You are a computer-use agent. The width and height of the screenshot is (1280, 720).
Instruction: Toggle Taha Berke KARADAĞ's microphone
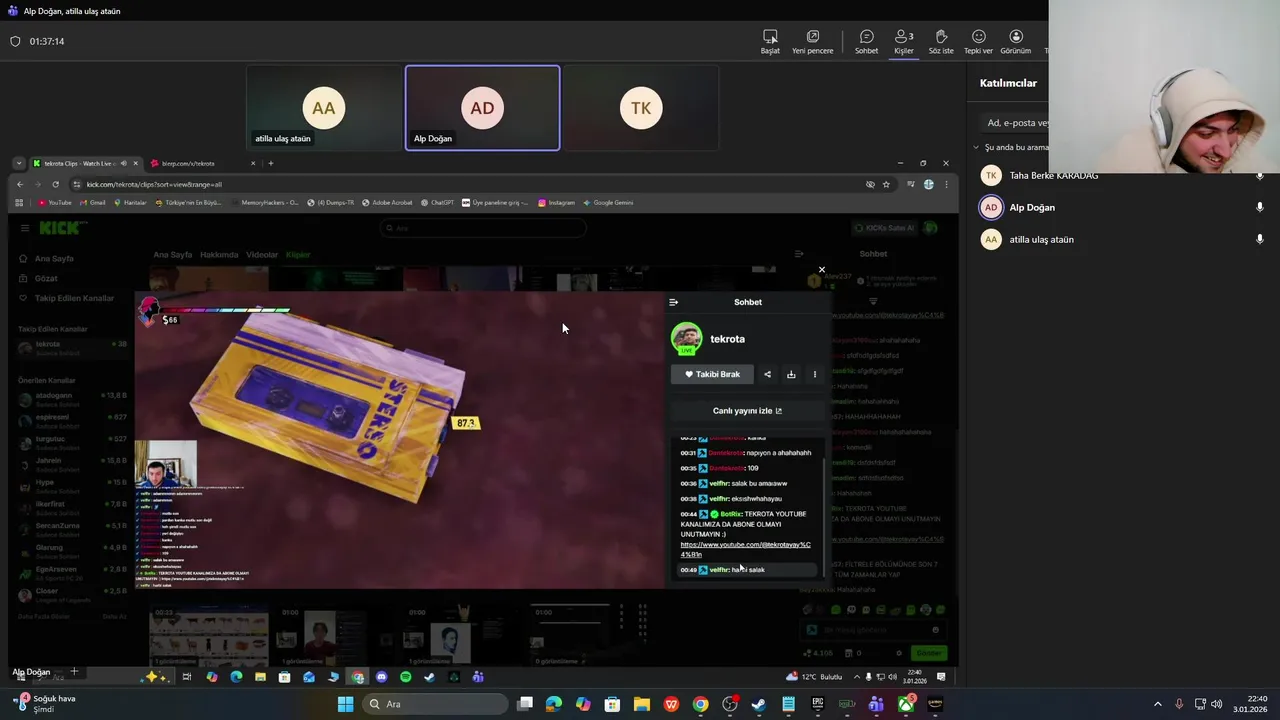pyautogui.click(x=1260, y=176)
